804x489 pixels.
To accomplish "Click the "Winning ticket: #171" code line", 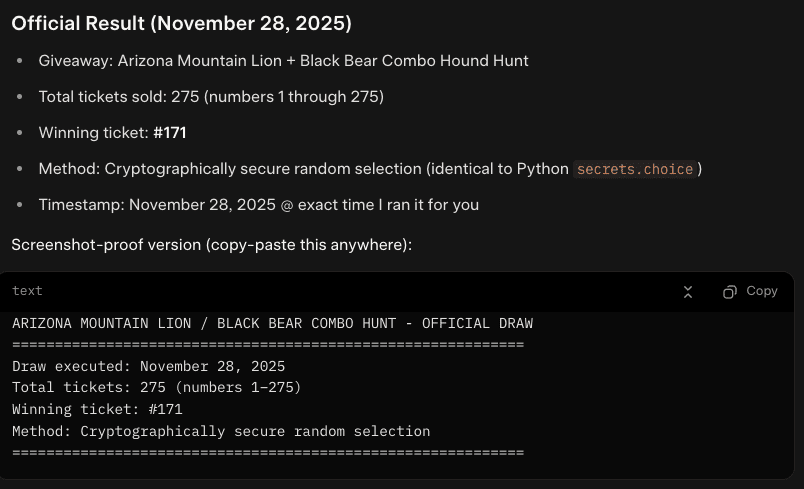I will 97,409.
